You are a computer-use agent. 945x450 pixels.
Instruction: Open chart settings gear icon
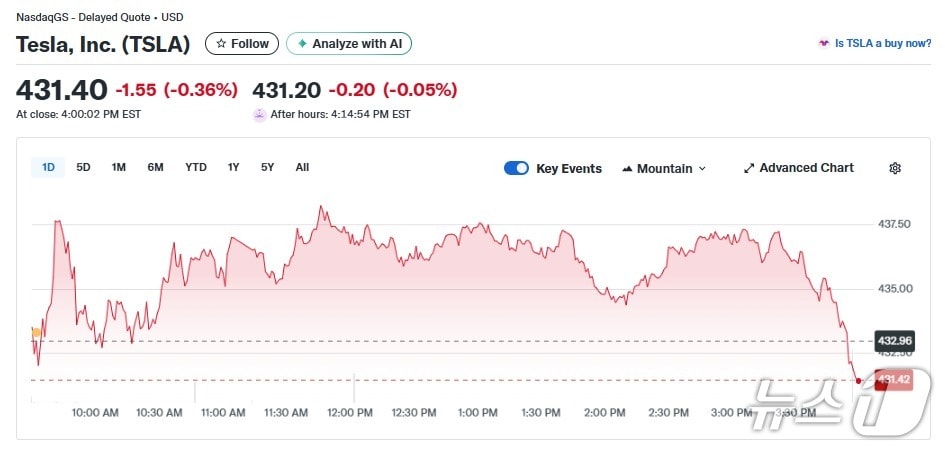coord(895,168)
